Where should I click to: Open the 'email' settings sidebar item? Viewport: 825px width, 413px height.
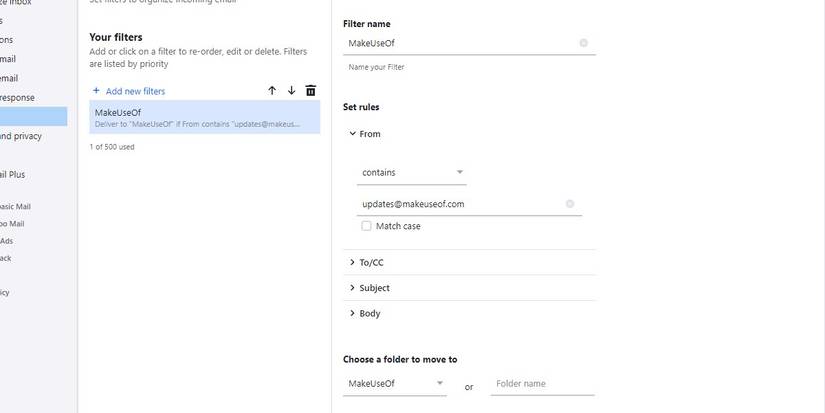point(9,78)
